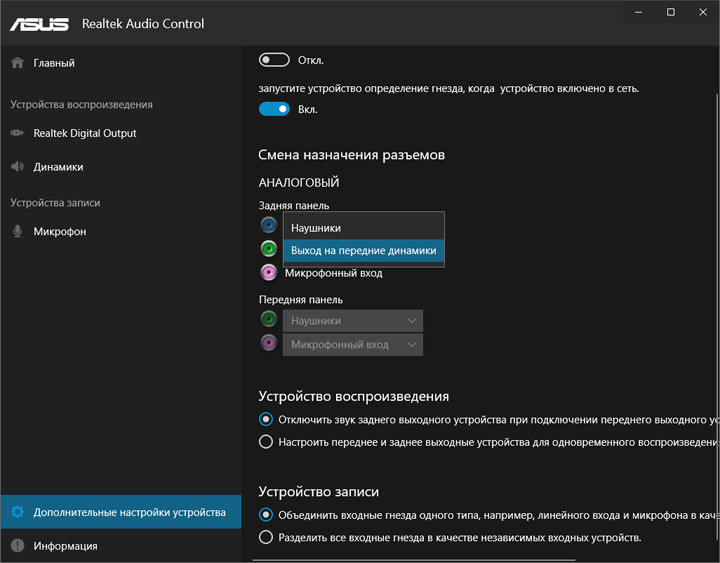
Task: Click the green front panel jack icon
Action: (x=268, y=320)
